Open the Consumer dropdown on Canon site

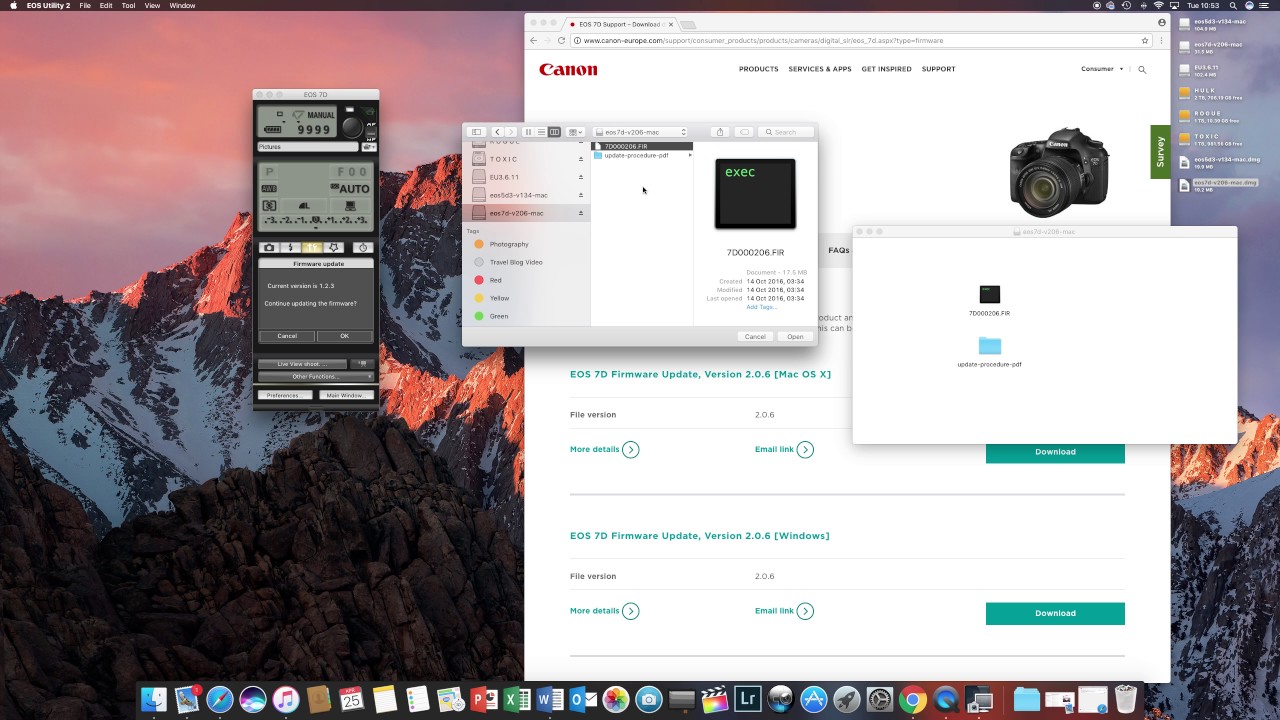tap(1102, 69)
